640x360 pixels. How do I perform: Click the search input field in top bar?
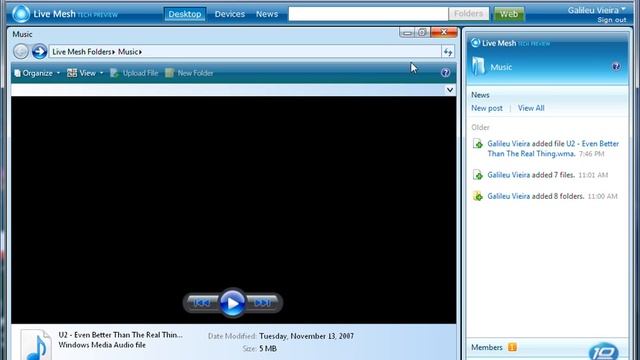tap(368, 14)
